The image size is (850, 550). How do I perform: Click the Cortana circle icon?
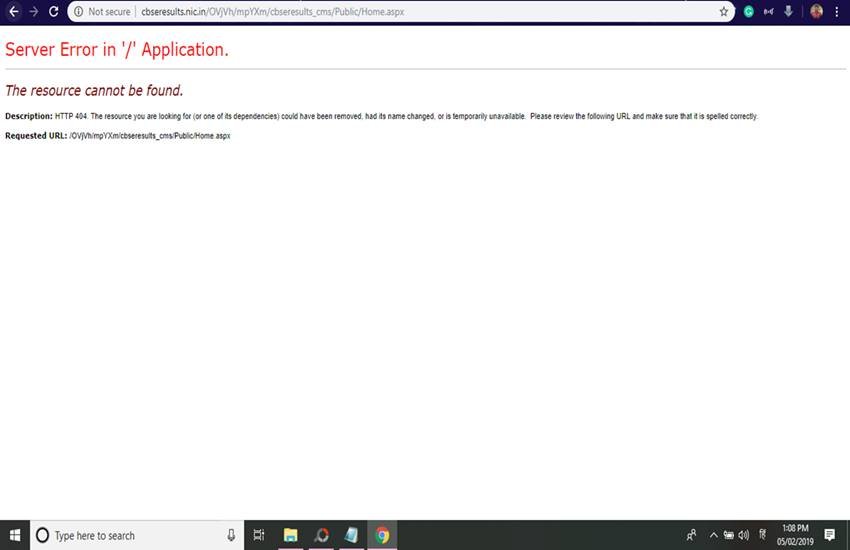[42, 535]
